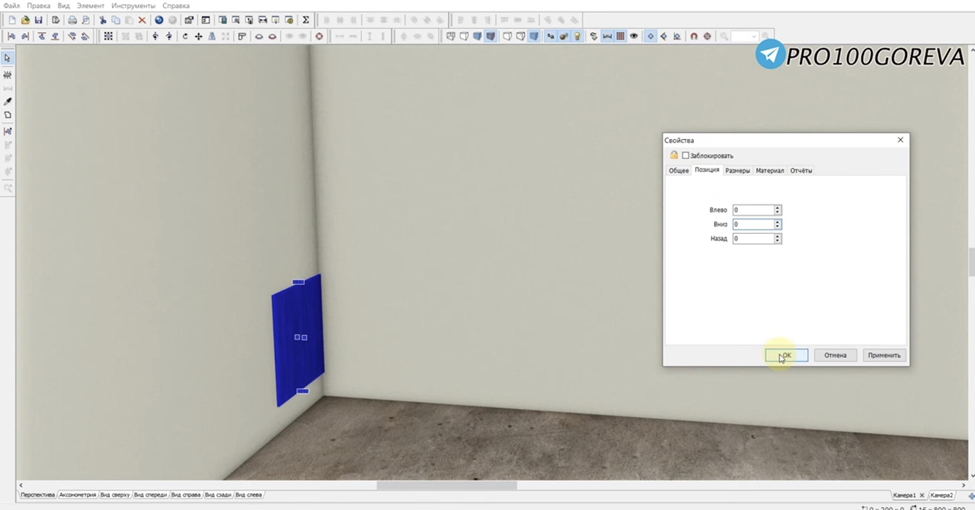This screenshot has width=975, height=510.
Task: Switch to the Вид справа tab
Action: point(186,495)
